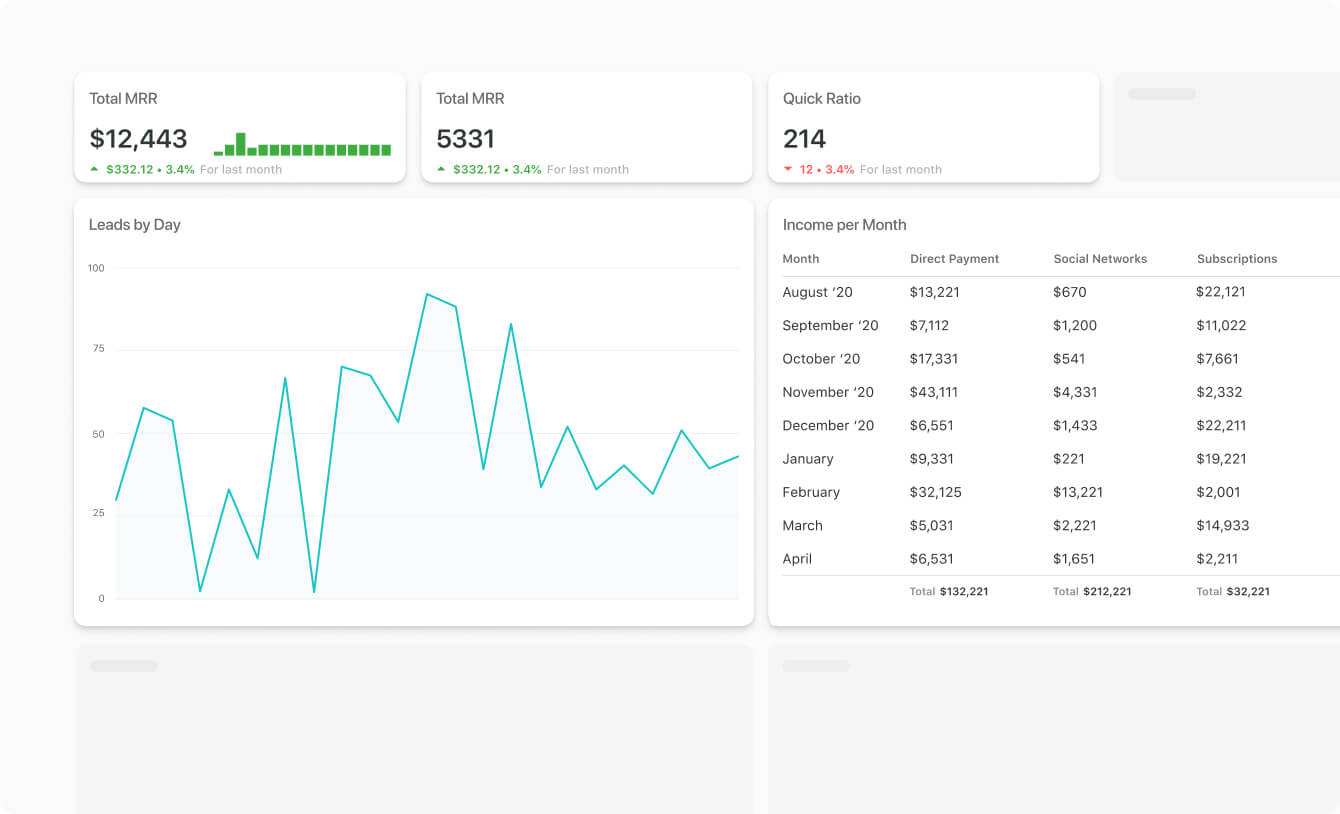
Task: Click the green up arrow under $12,443
Action: (95, 169)
